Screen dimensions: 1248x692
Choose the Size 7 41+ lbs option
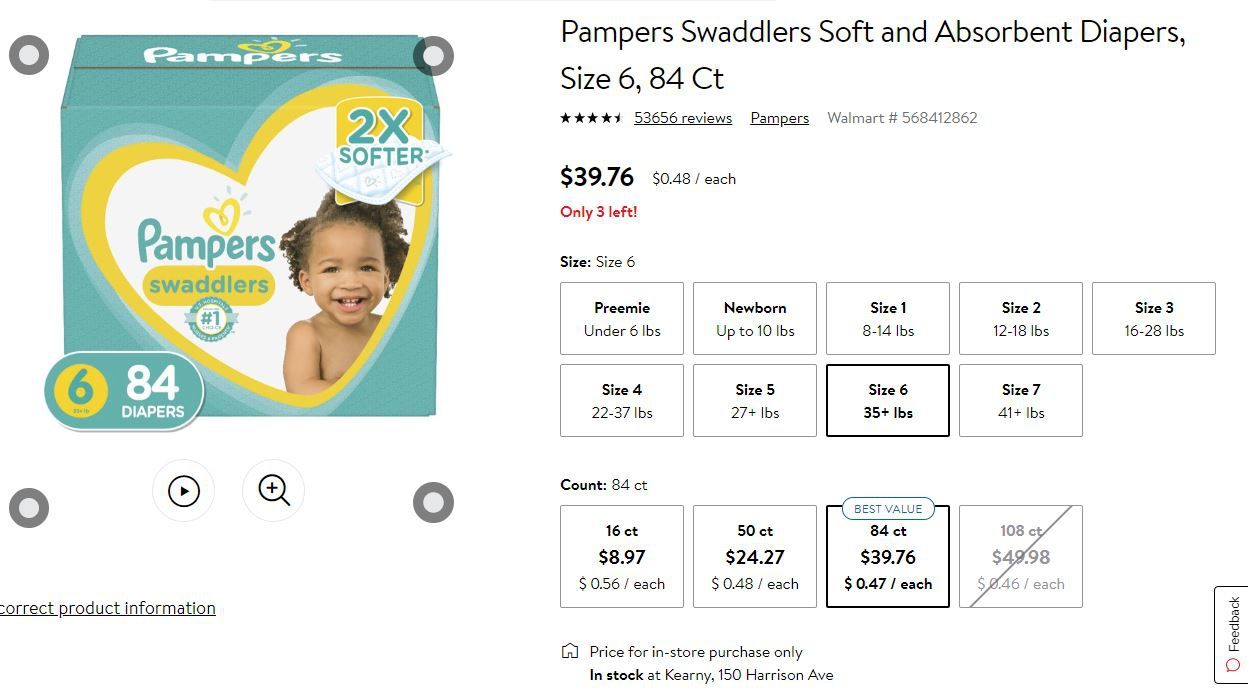coord(1021,400)
